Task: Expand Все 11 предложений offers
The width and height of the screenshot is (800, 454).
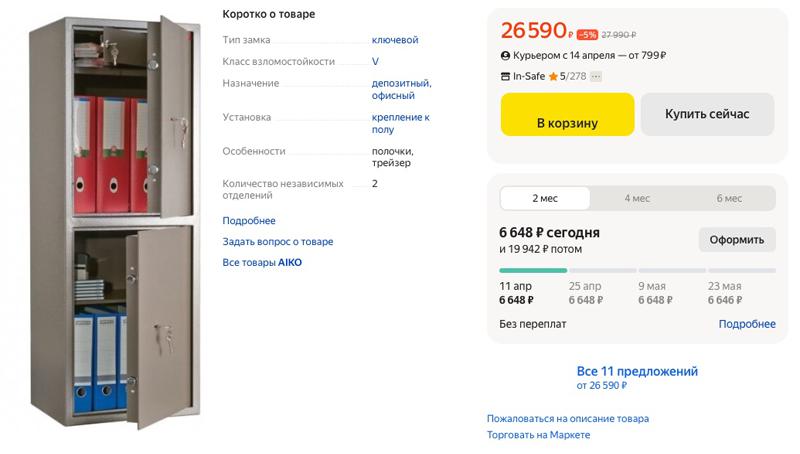Action: coord(637,371)
